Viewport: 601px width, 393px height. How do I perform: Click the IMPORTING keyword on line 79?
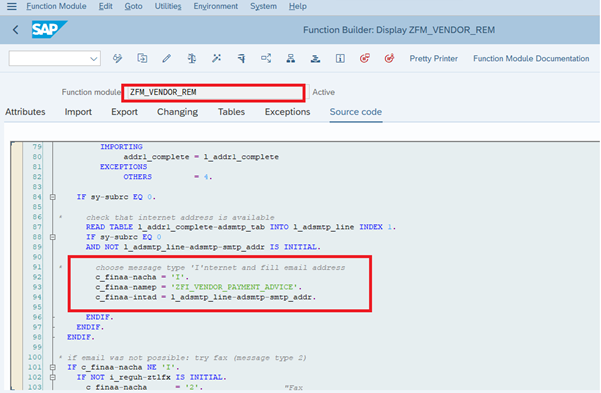pos(121,147)
